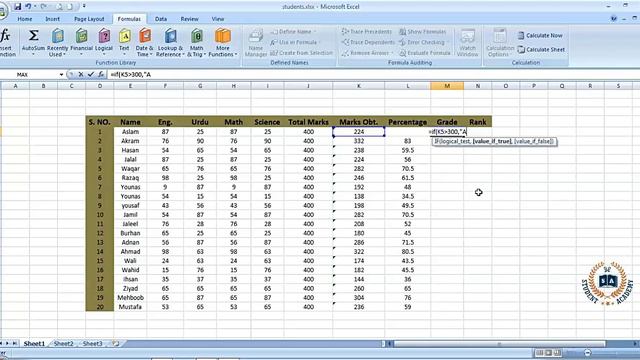Click the Undo icon in quick access toolbar
The width and height of the screenshot is (640, 360).
(x=28, y=7)
